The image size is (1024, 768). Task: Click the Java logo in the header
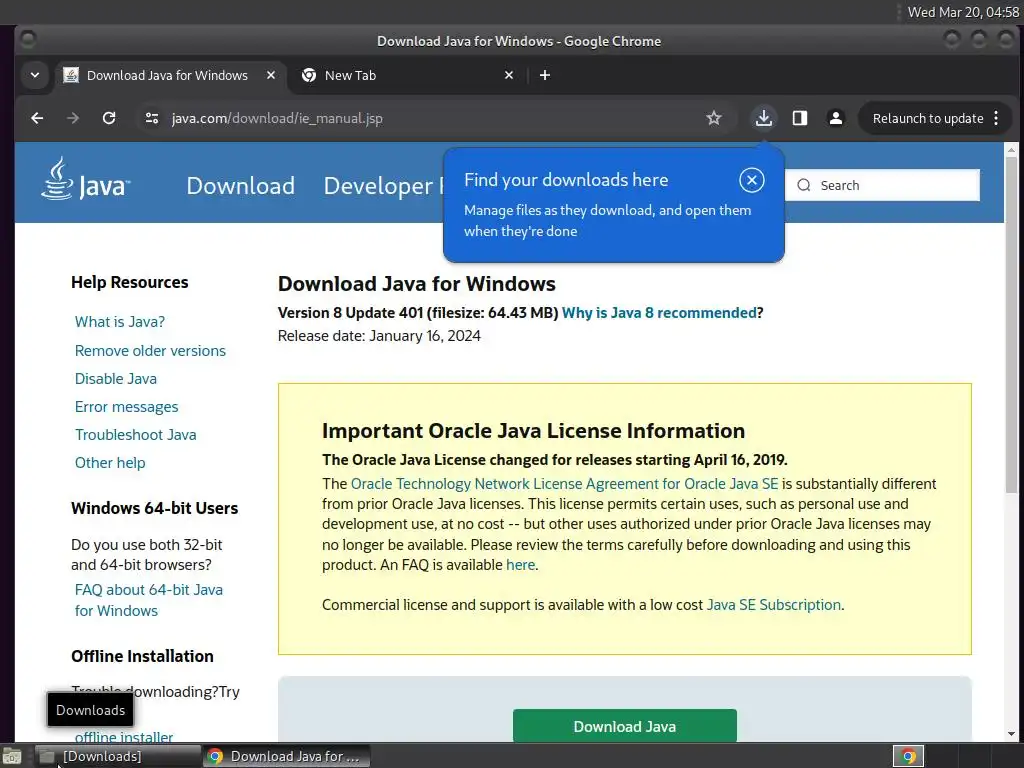tap(86, 180)
